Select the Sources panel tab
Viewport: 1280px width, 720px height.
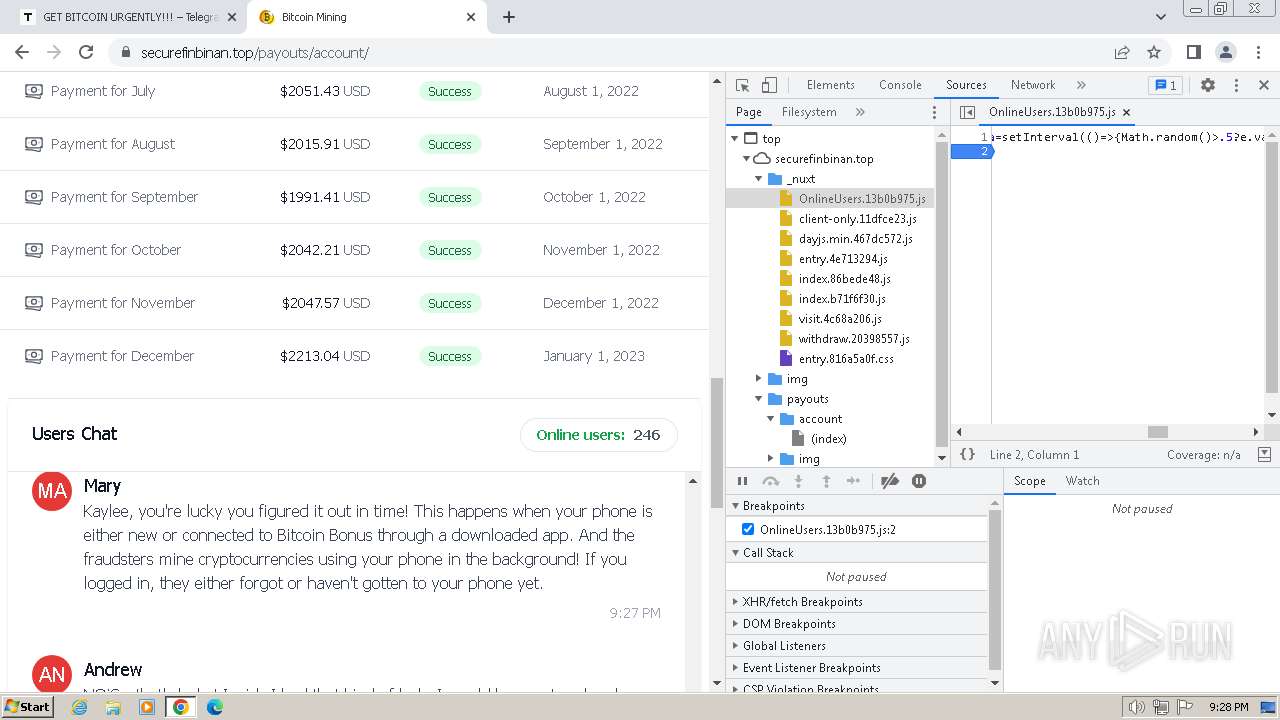pyautogui.click(x=966, y=85)
